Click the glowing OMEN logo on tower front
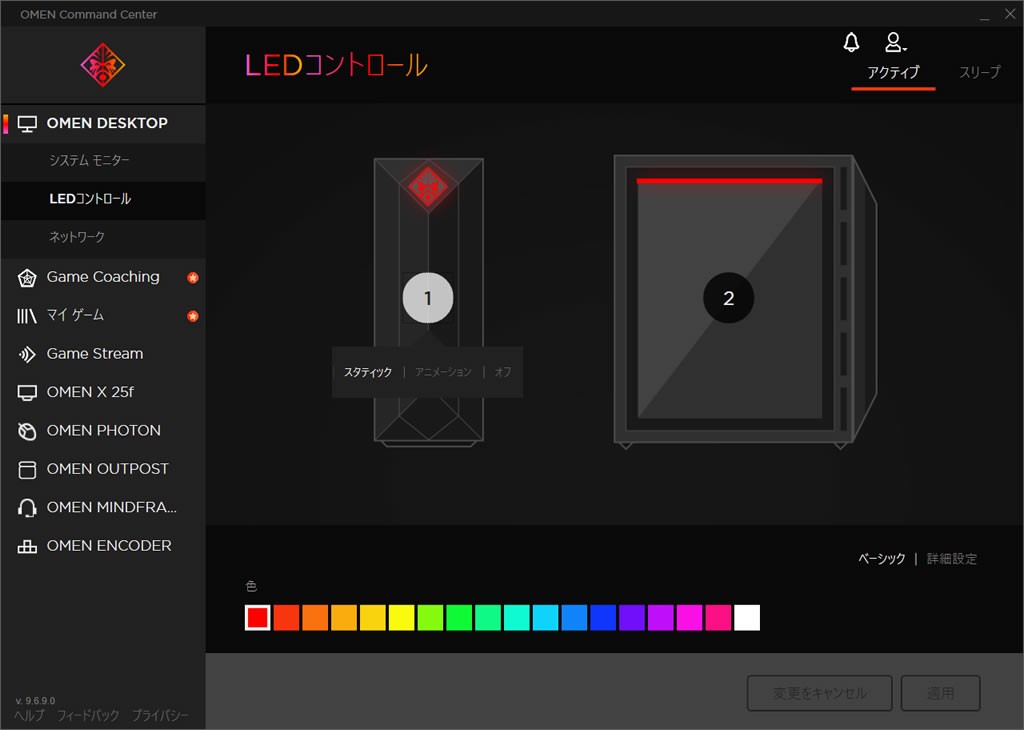Viewport: 1024px width, 730px height. (428, 187)
